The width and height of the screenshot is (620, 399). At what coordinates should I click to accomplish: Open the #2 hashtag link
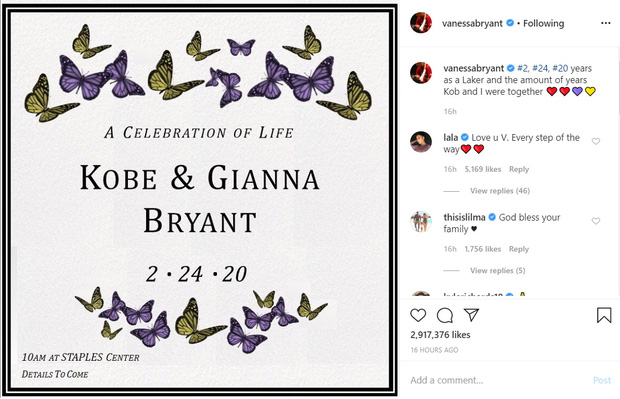pos(522,68)
